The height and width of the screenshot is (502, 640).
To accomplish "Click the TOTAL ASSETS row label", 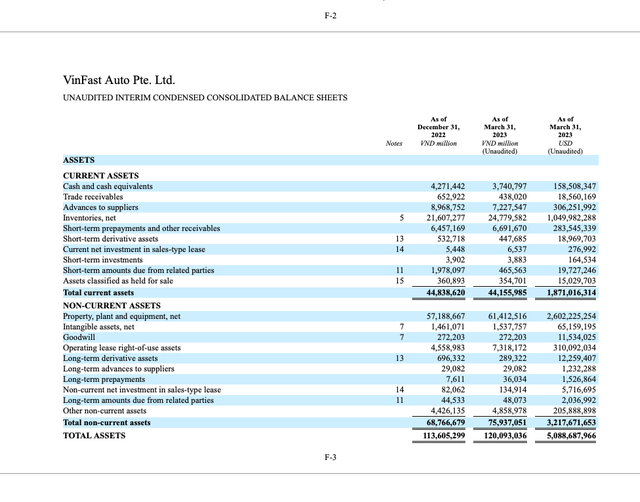I will click(x=95, y=435).
